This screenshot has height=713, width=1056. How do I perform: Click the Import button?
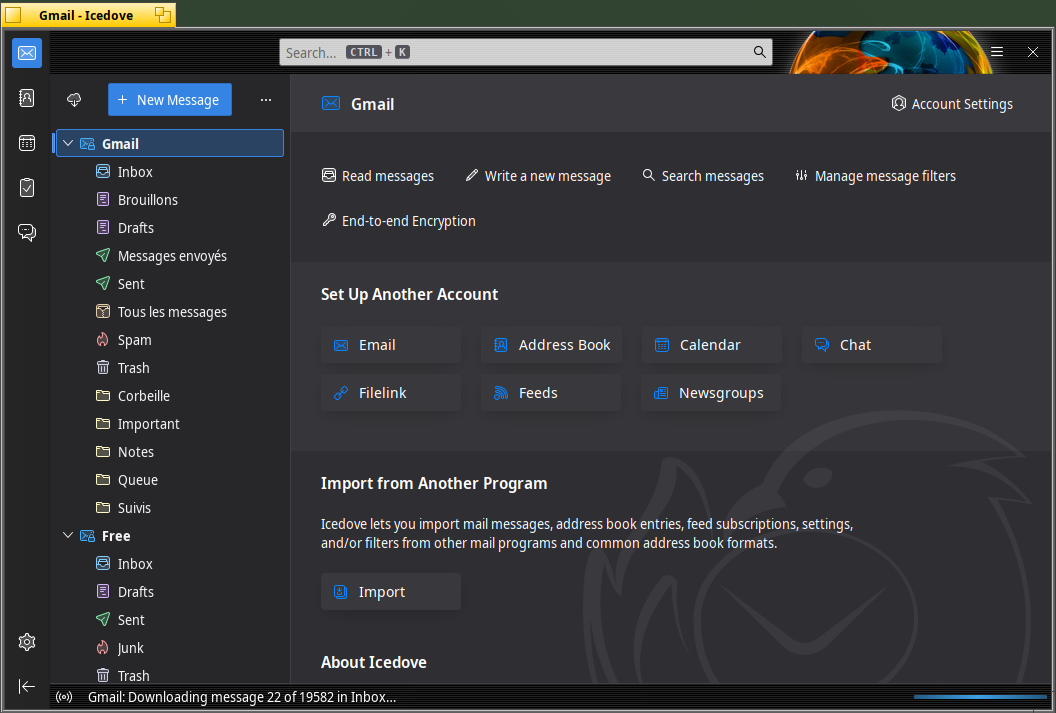(x=391, y=592)
